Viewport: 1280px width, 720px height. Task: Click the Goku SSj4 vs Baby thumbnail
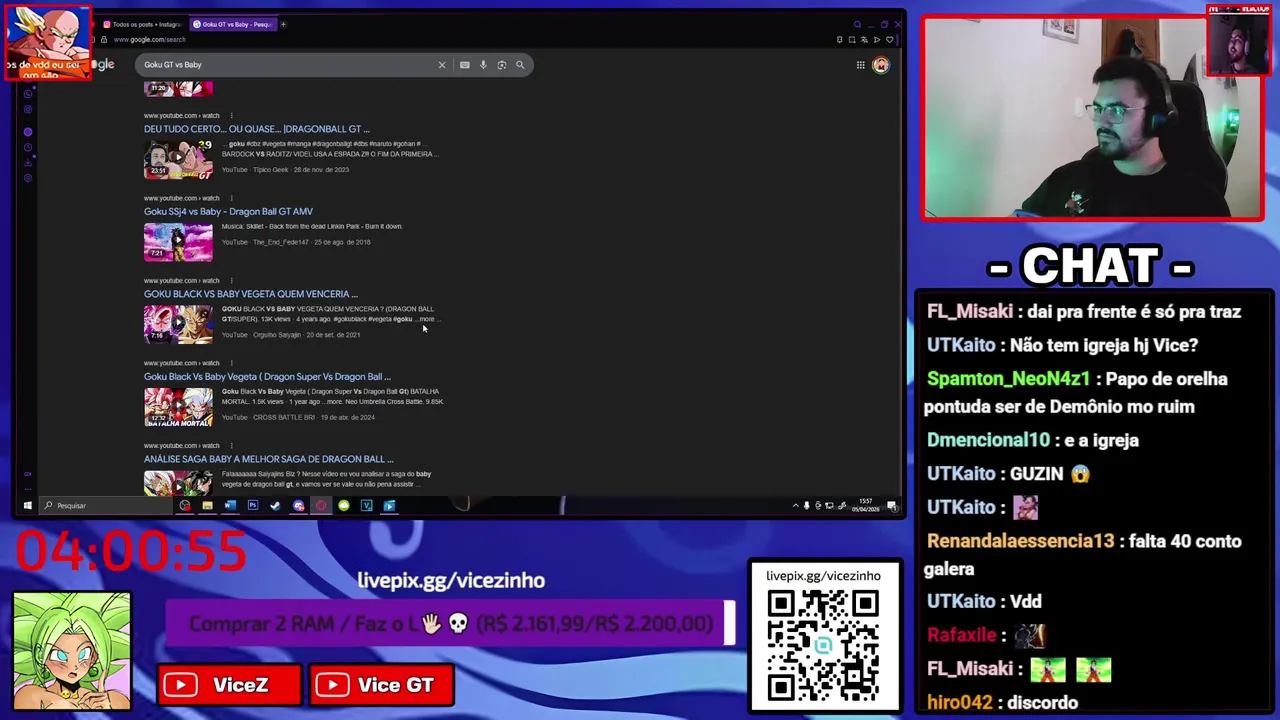tap(178, 242)
